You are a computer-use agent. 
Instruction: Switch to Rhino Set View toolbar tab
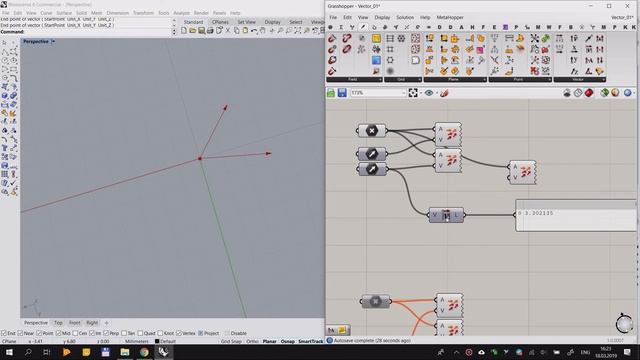tap(247, 22)
